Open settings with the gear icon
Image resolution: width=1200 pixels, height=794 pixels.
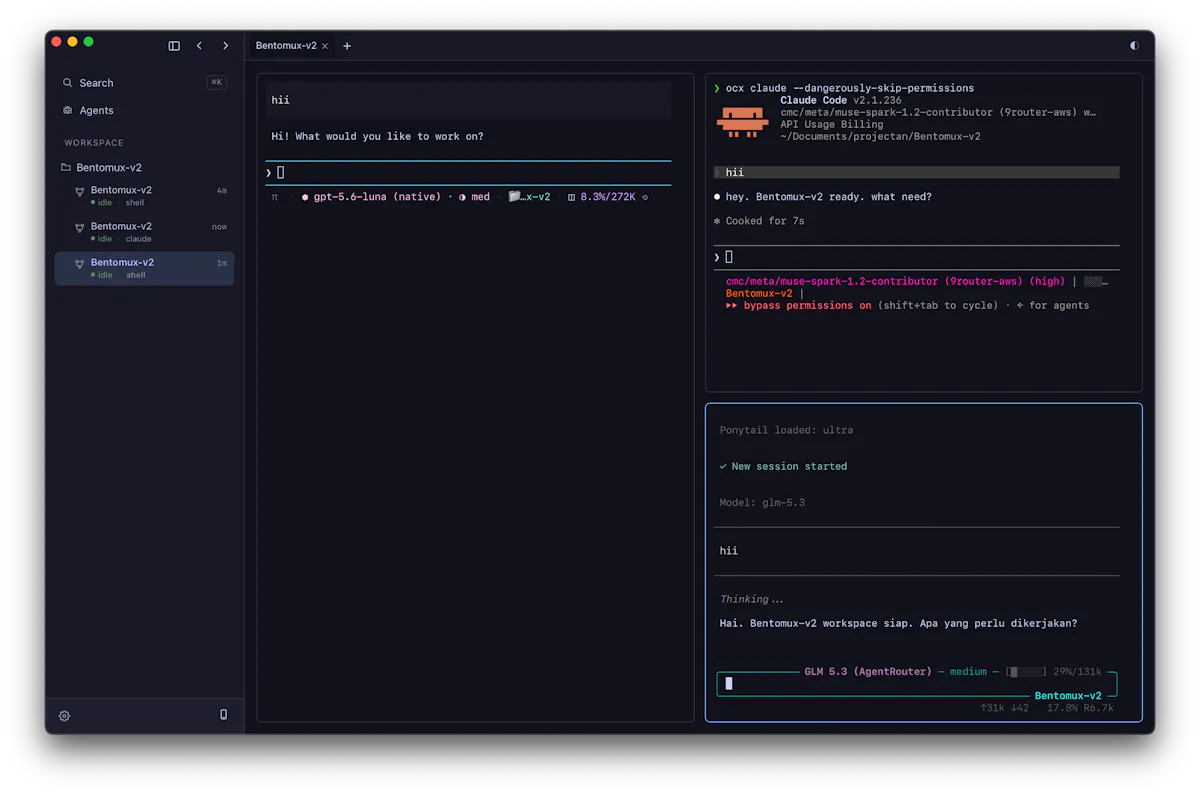65,716
